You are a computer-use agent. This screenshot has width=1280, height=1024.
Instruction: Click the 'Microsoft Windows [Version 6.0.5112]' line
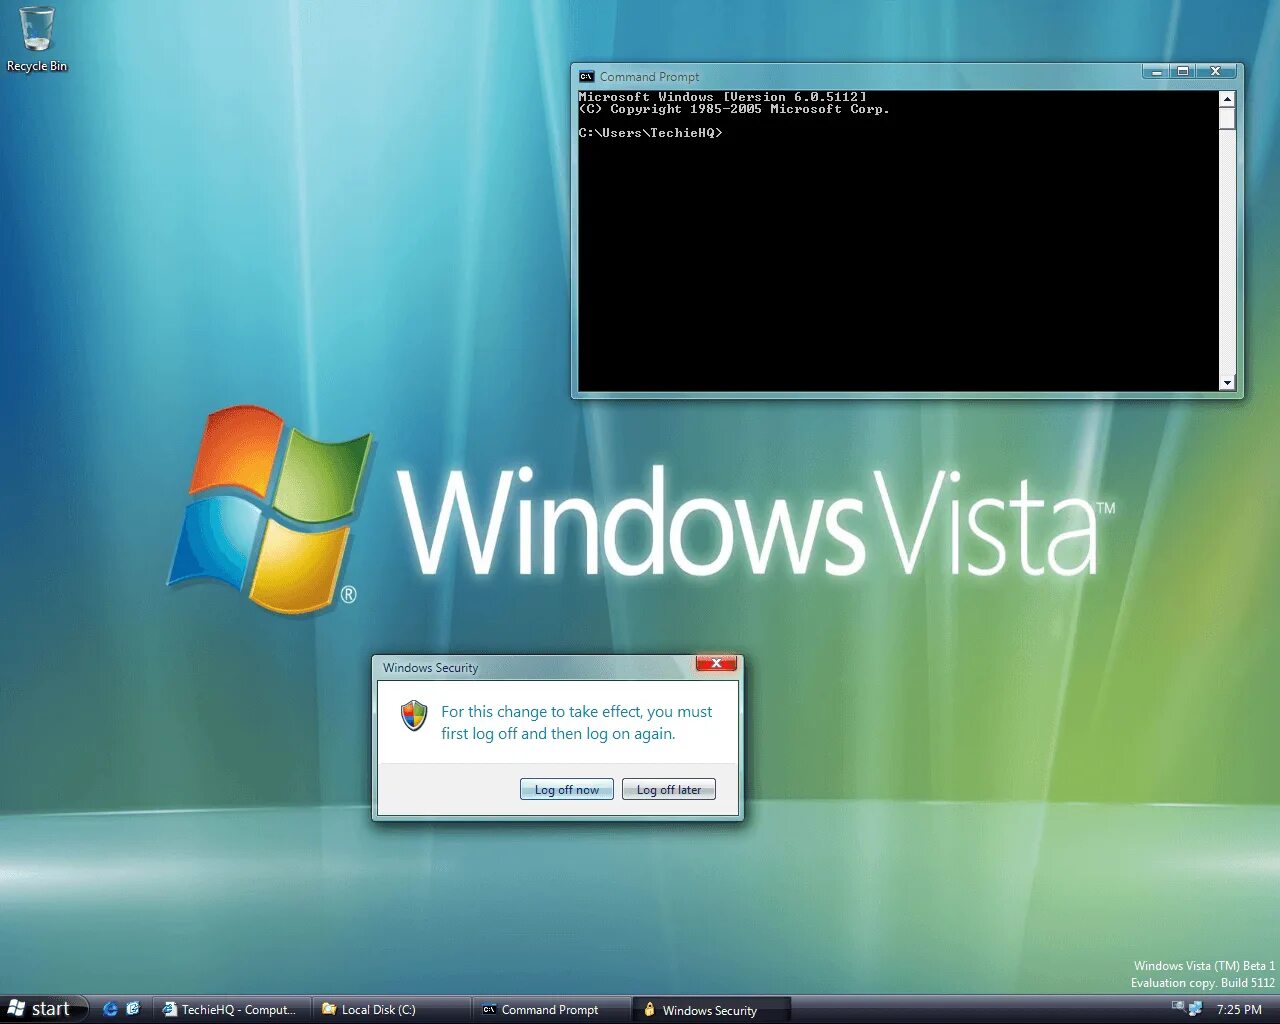[x=723, y=97]
